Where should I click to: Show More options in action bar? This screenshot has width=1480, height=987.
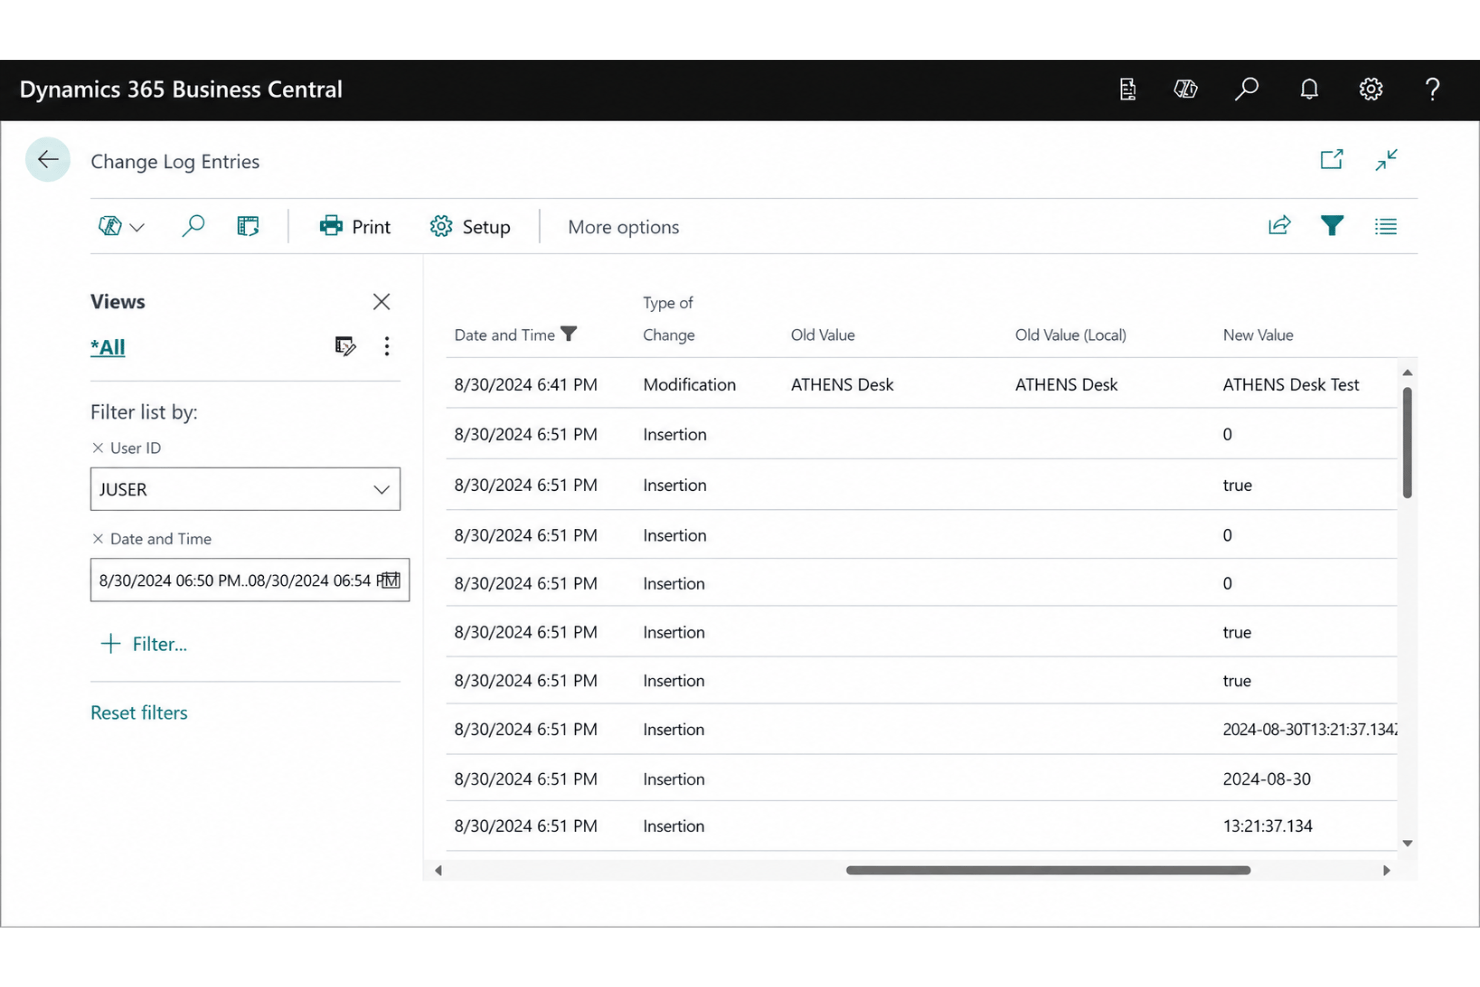(x=623, y=227)
